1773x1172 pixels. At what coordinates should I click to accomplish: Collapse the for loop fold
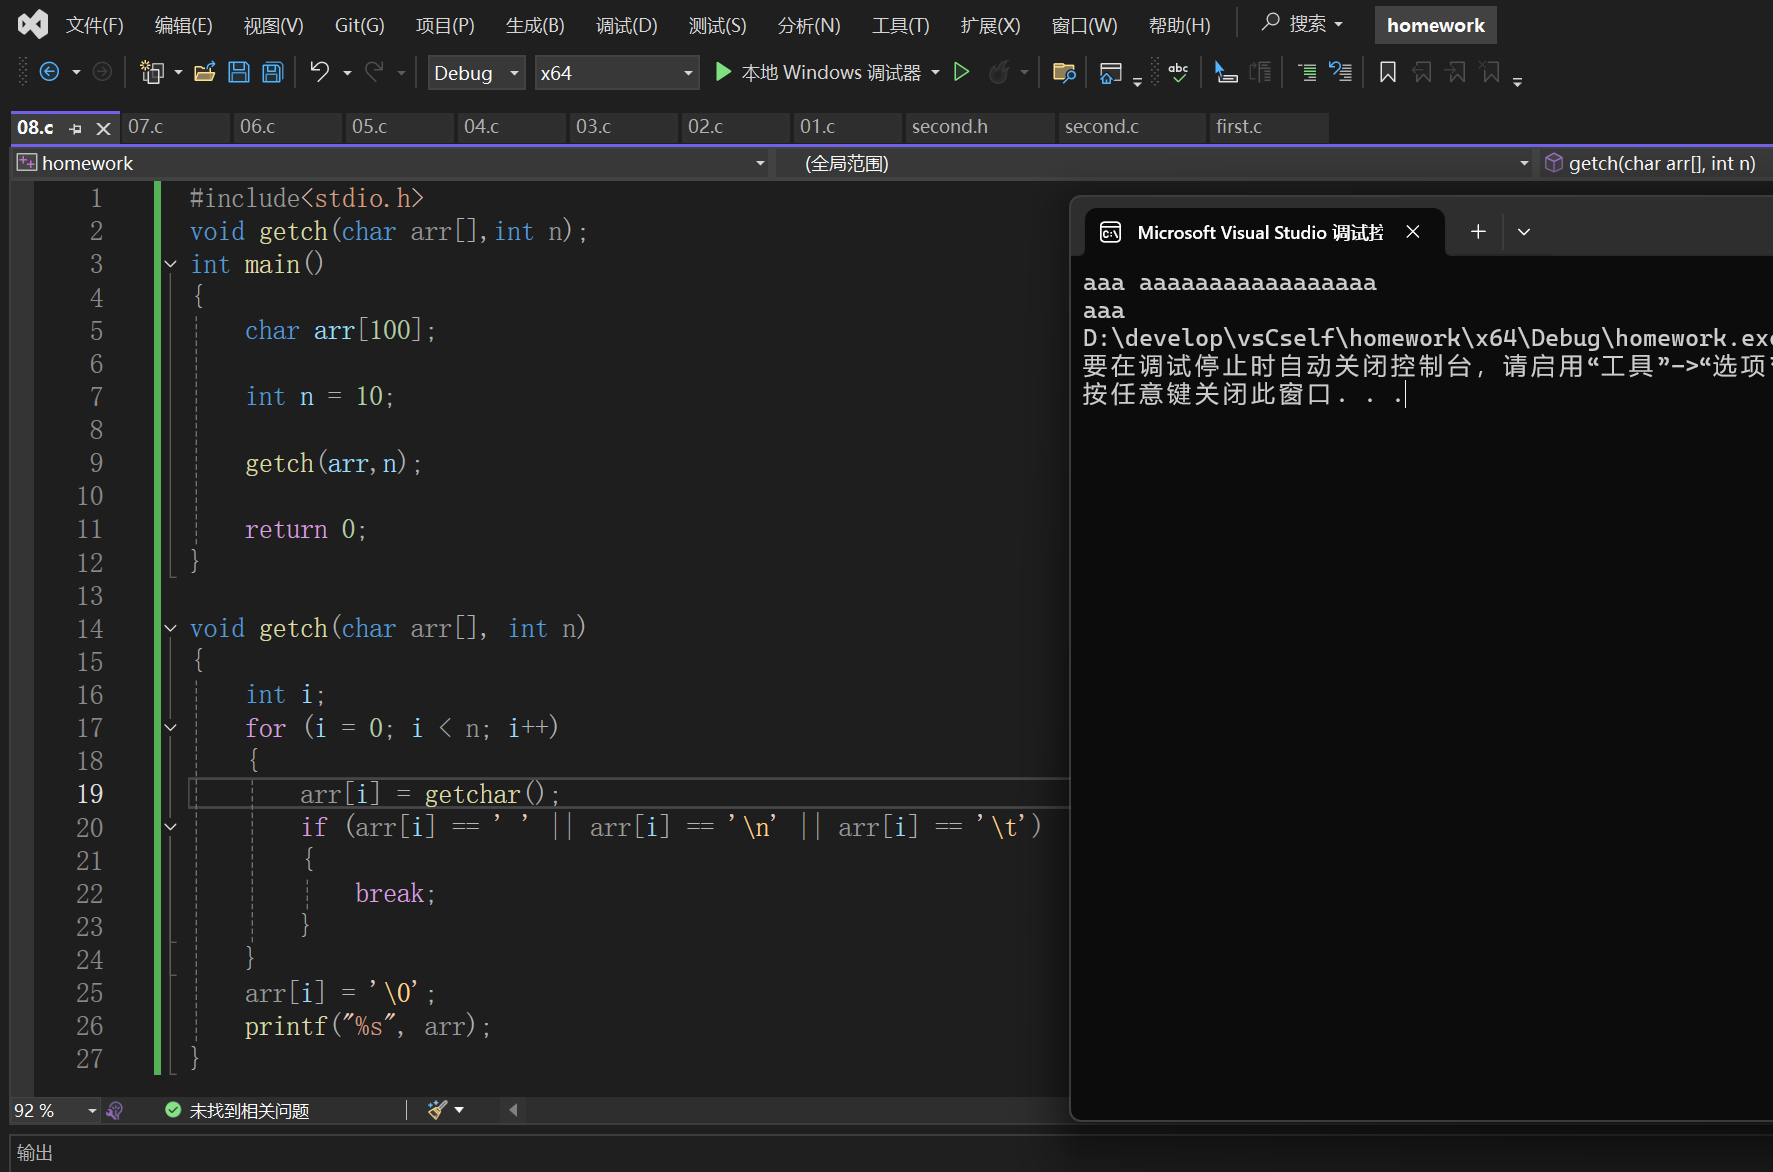pyautogui.click(x=171, y=728)
